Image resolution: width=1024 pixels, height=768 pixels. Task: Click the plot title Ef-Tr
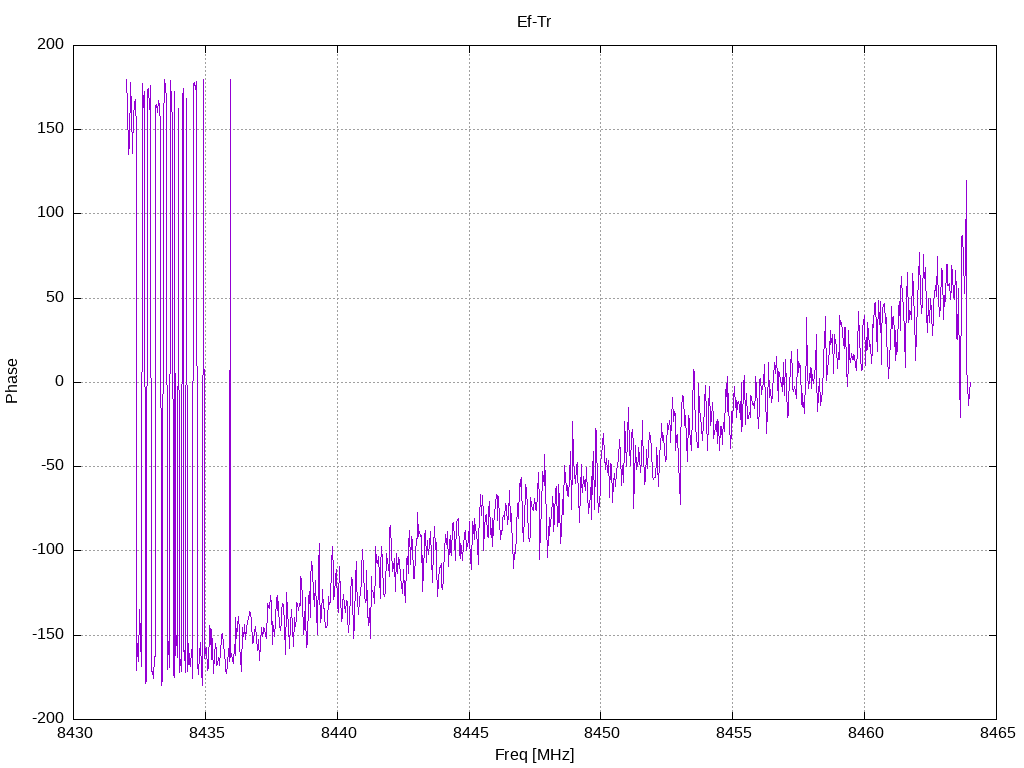coord(534,21)
